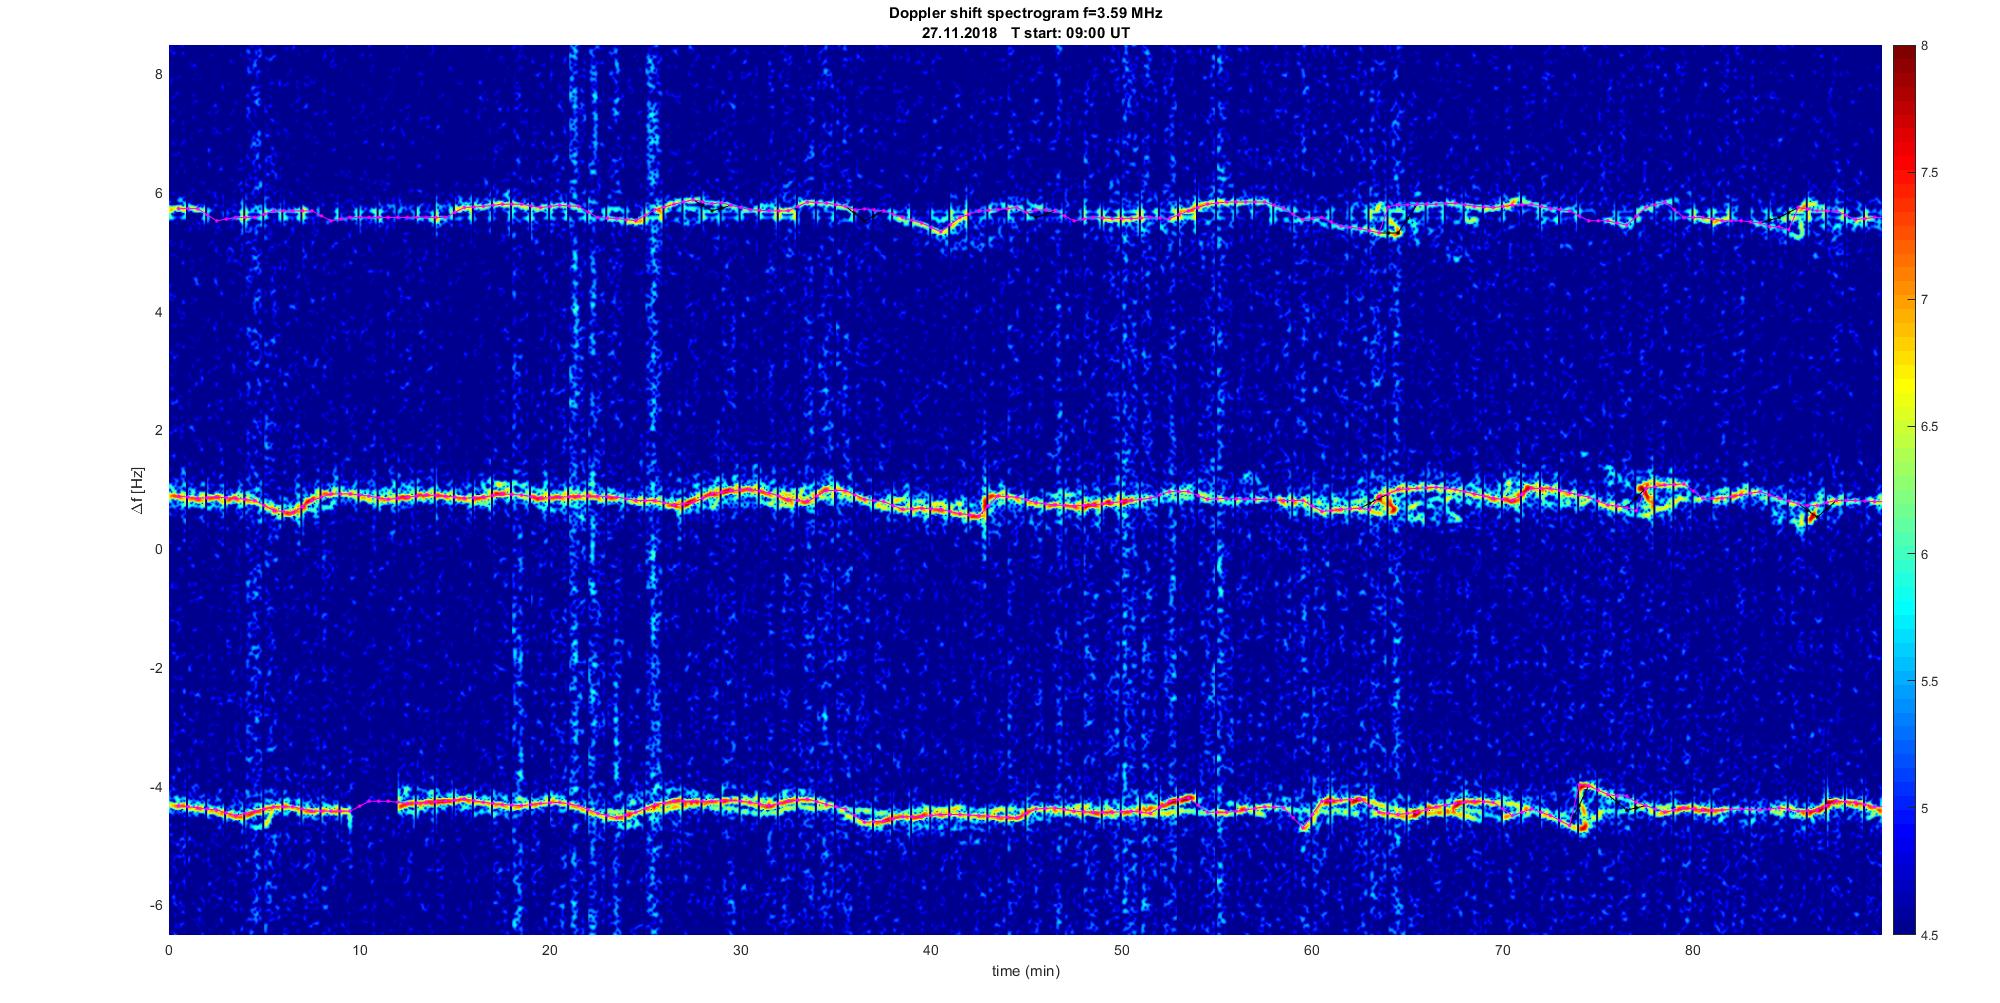This screenshot has width=2000, height=1003.
Task: Select the 6.5 colorbar tick label
Action: point(1929,427)
